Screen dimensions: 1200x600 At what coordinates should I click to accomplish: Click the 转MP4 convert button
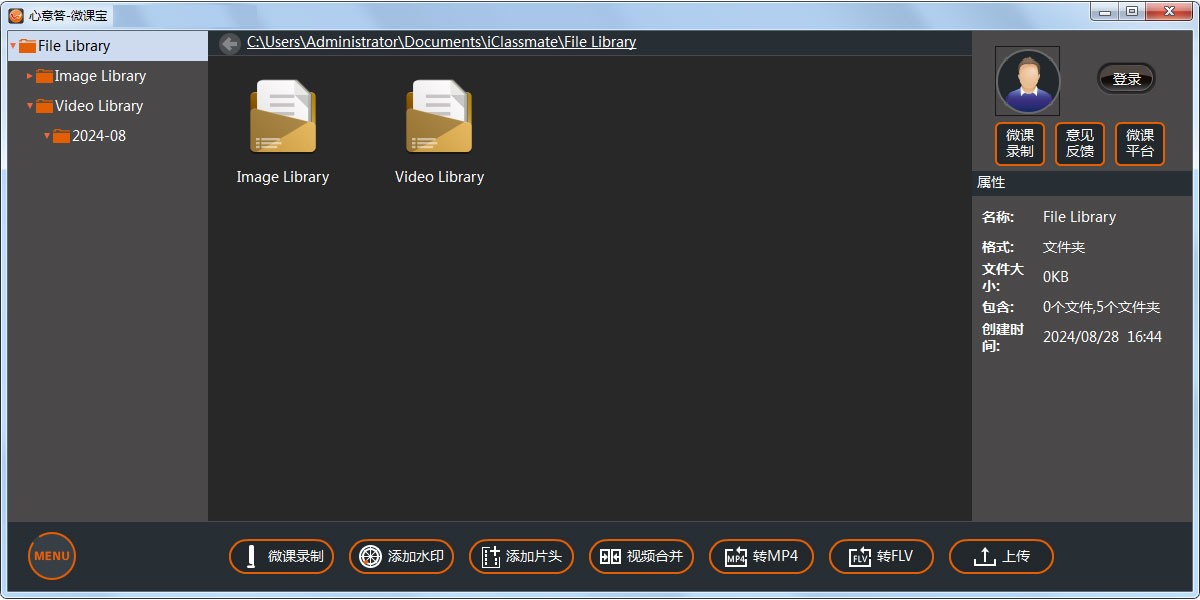[762, 556]
